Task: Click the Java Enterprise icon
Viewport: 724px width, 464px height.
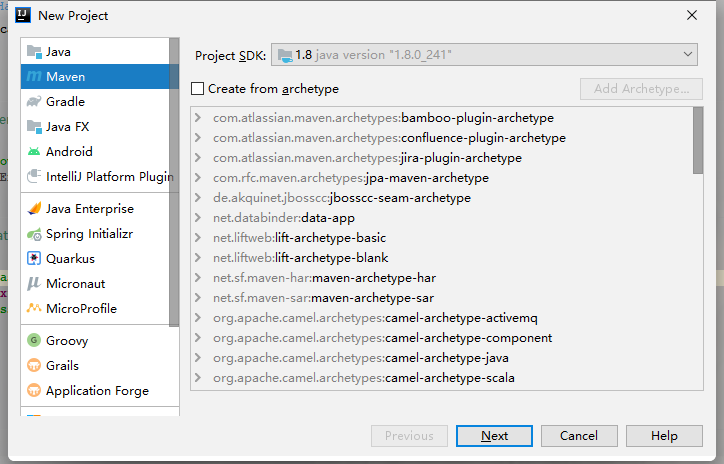Action: (34, 209)
